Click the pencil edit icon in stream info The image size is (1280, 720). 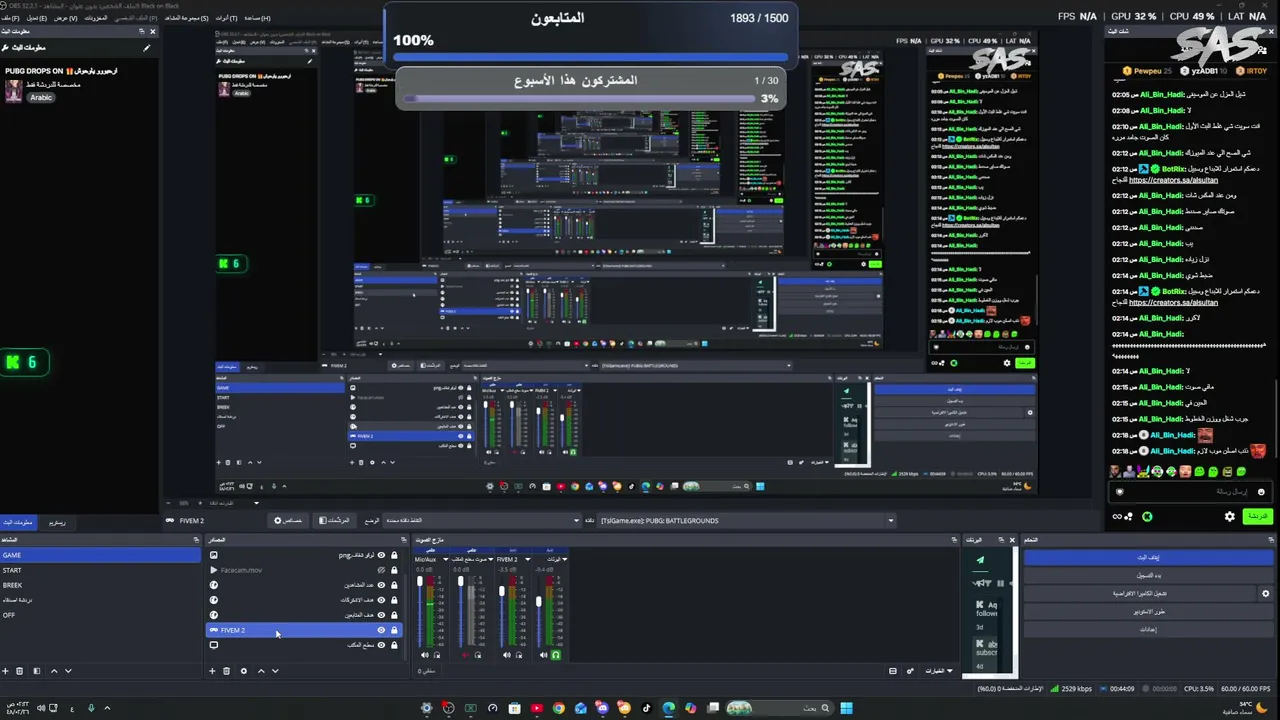147,47
